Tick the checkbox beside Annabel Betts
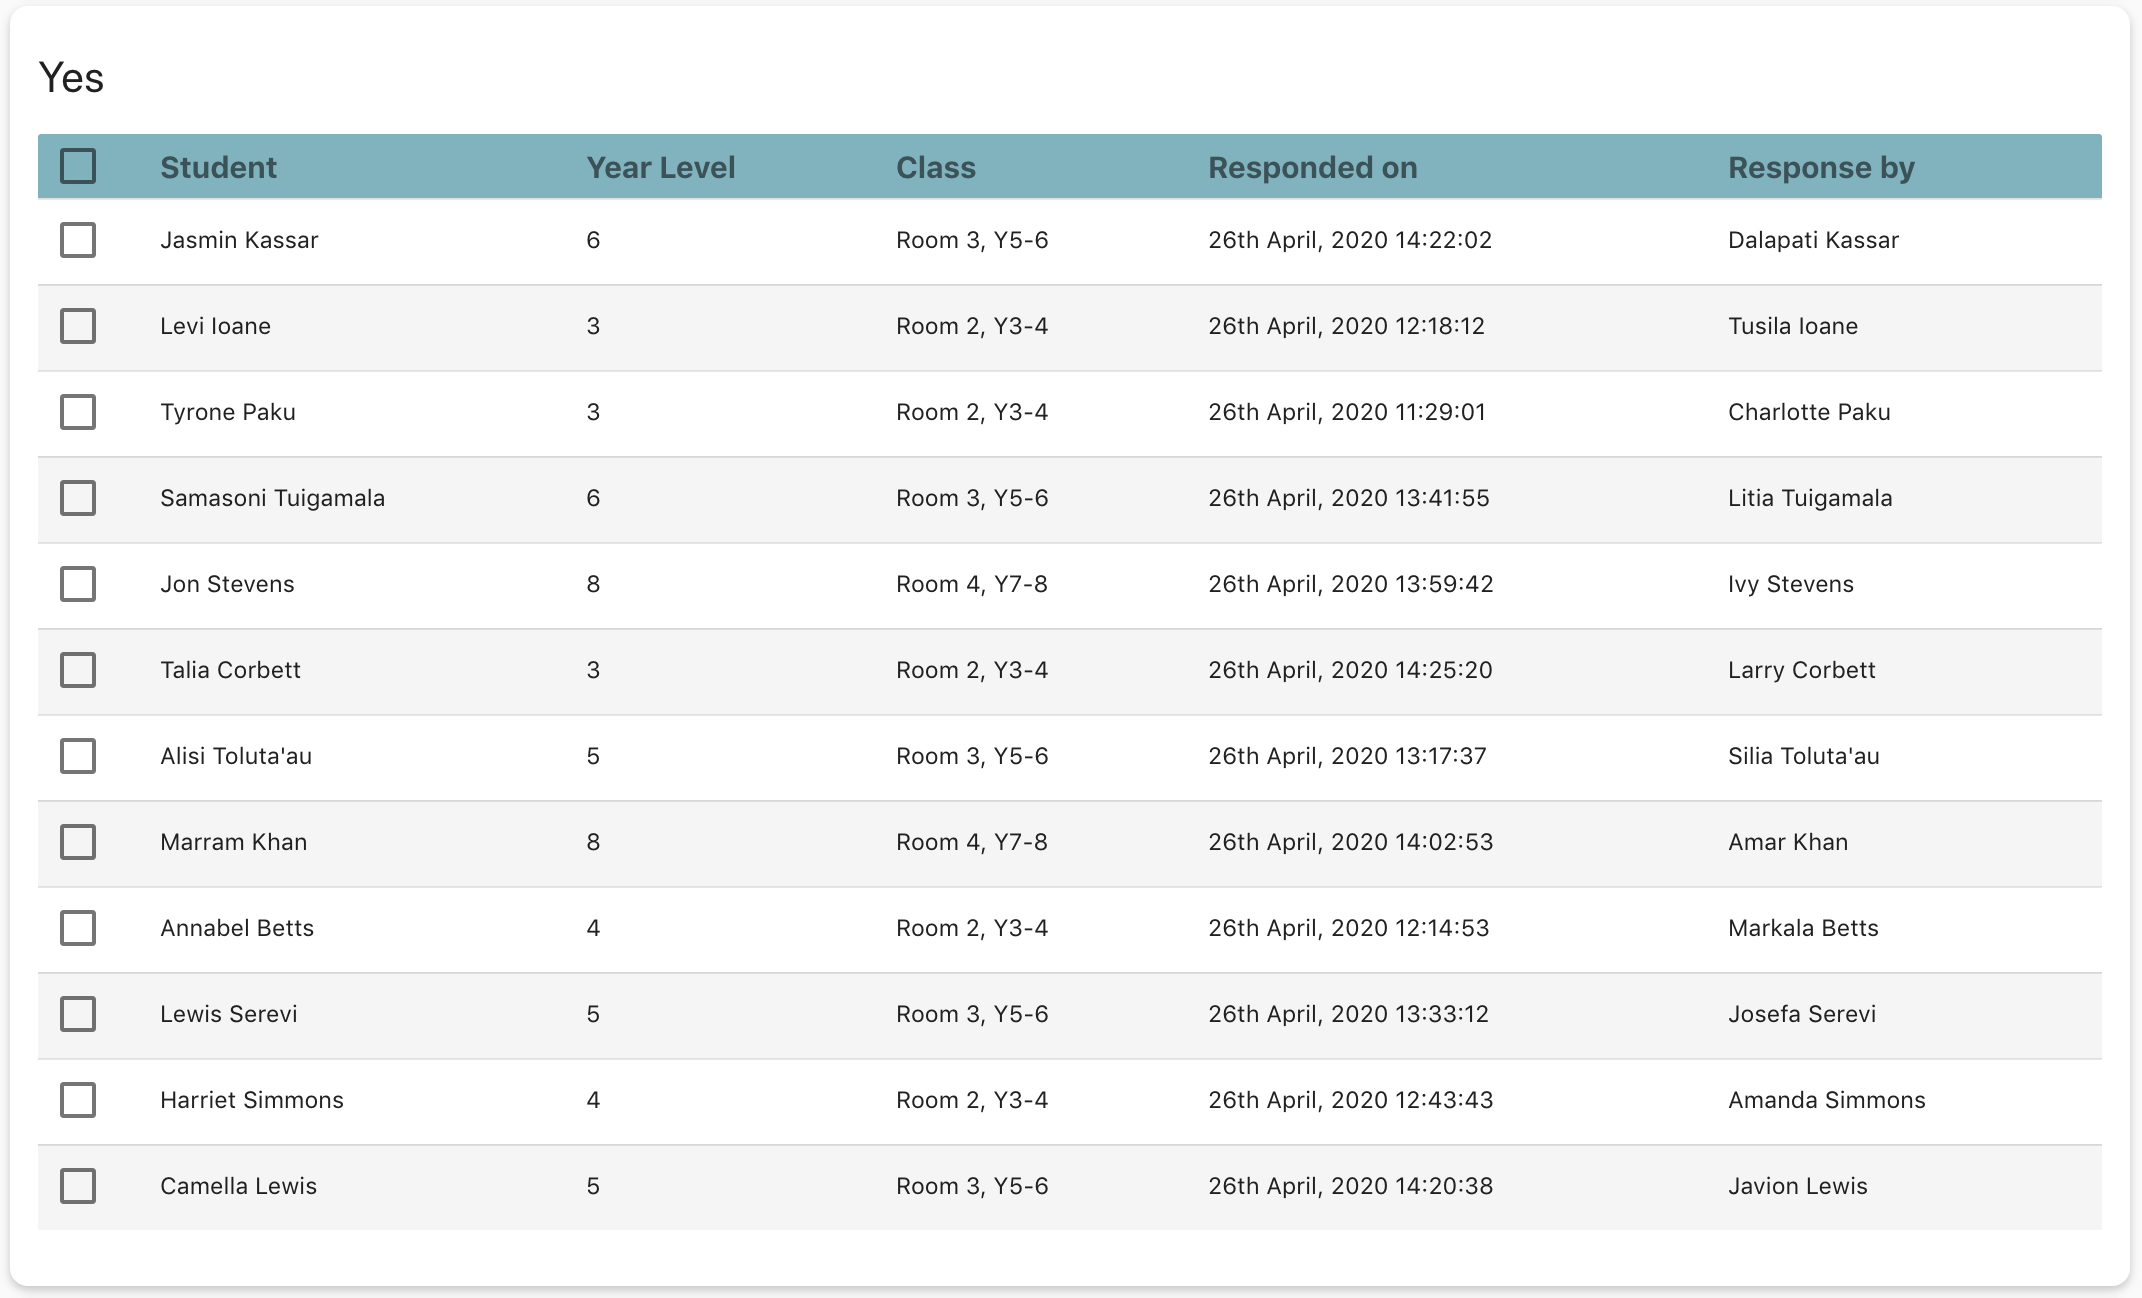This screenshot has width=2142, height=1298. tap(78, 928)
